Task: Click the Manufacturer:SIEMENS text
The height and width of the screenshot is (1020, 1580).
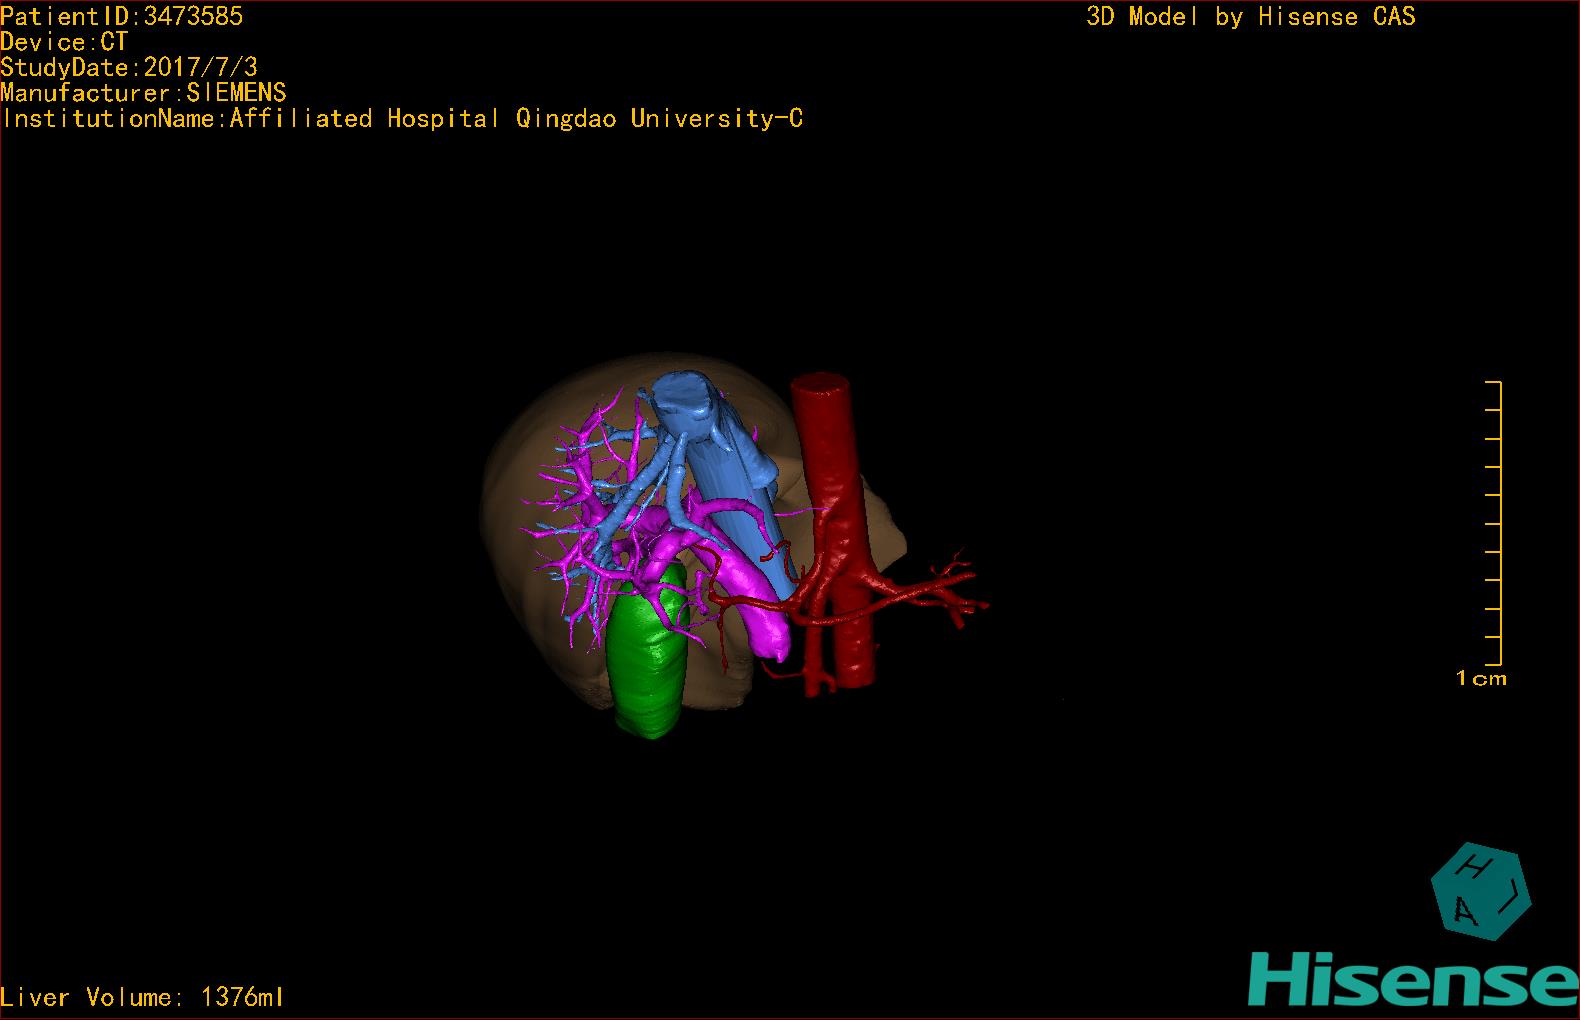Action: point(144,93)
